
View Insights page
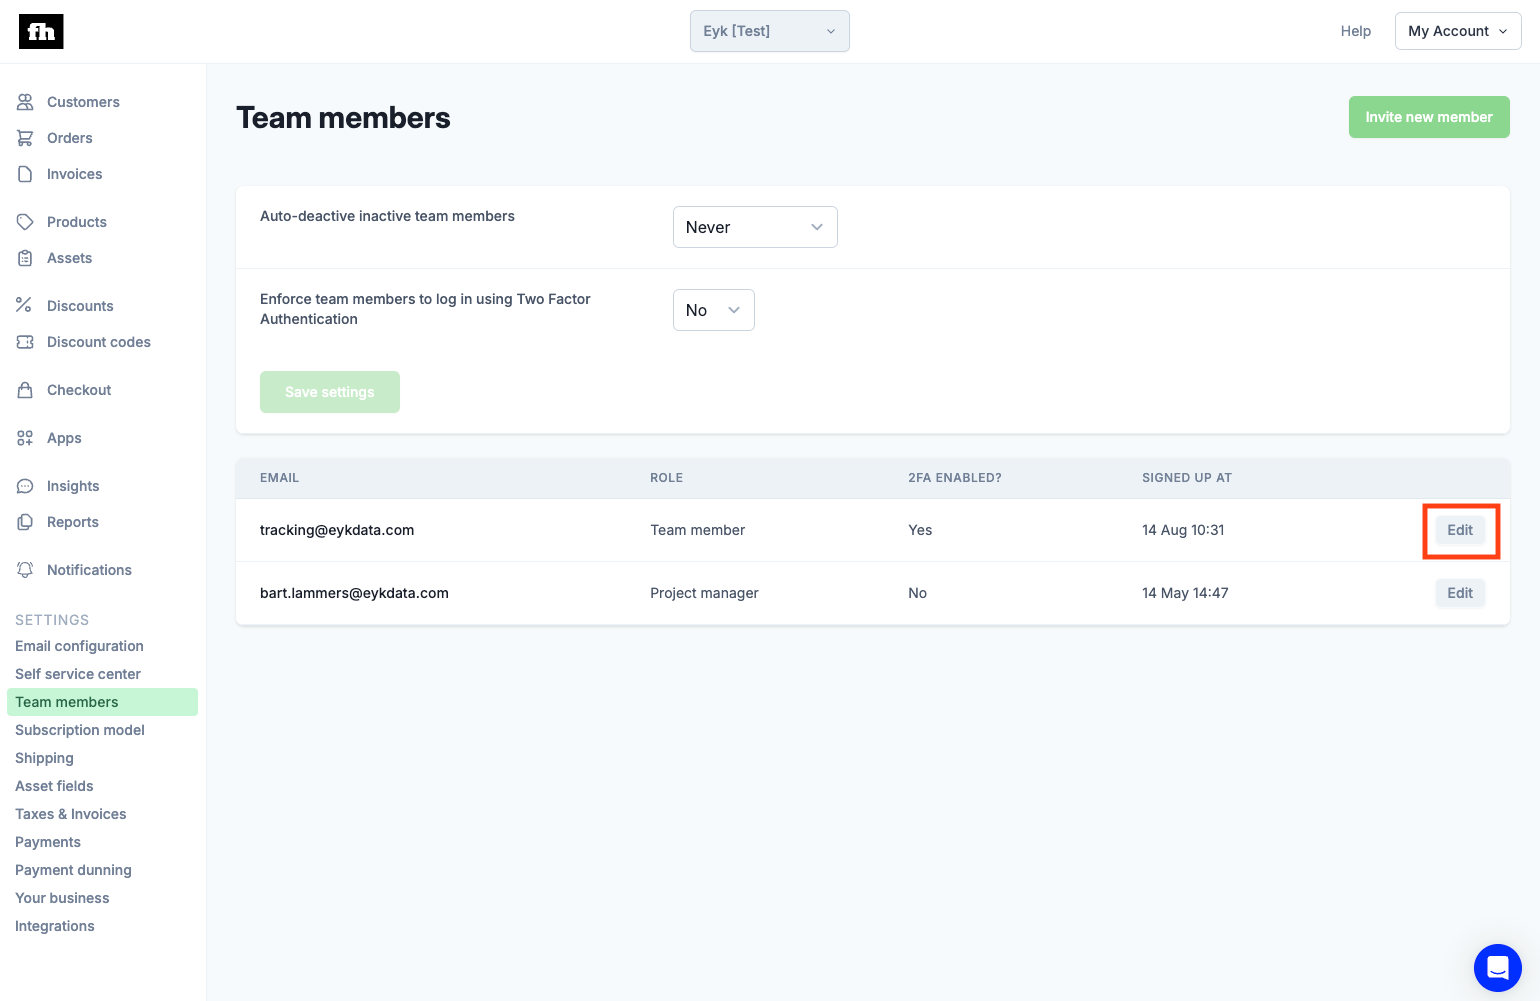click(x=73, y=486)
